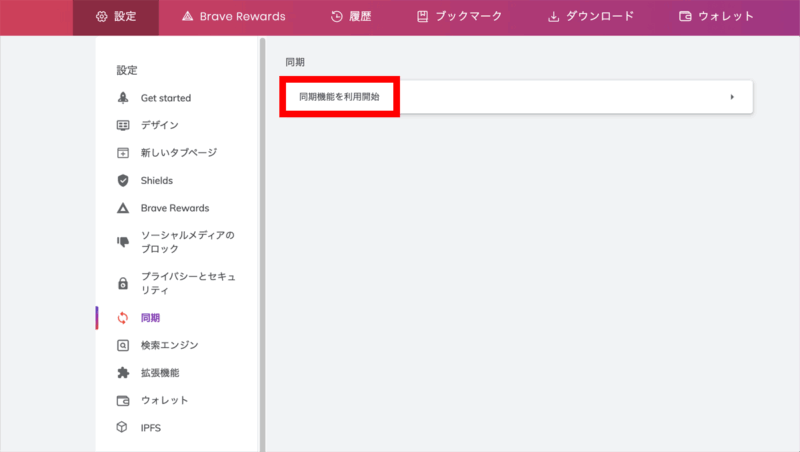Click the puzzle piece 拡張機能 icon
The image size is (800, 452).
click(123, 373)
